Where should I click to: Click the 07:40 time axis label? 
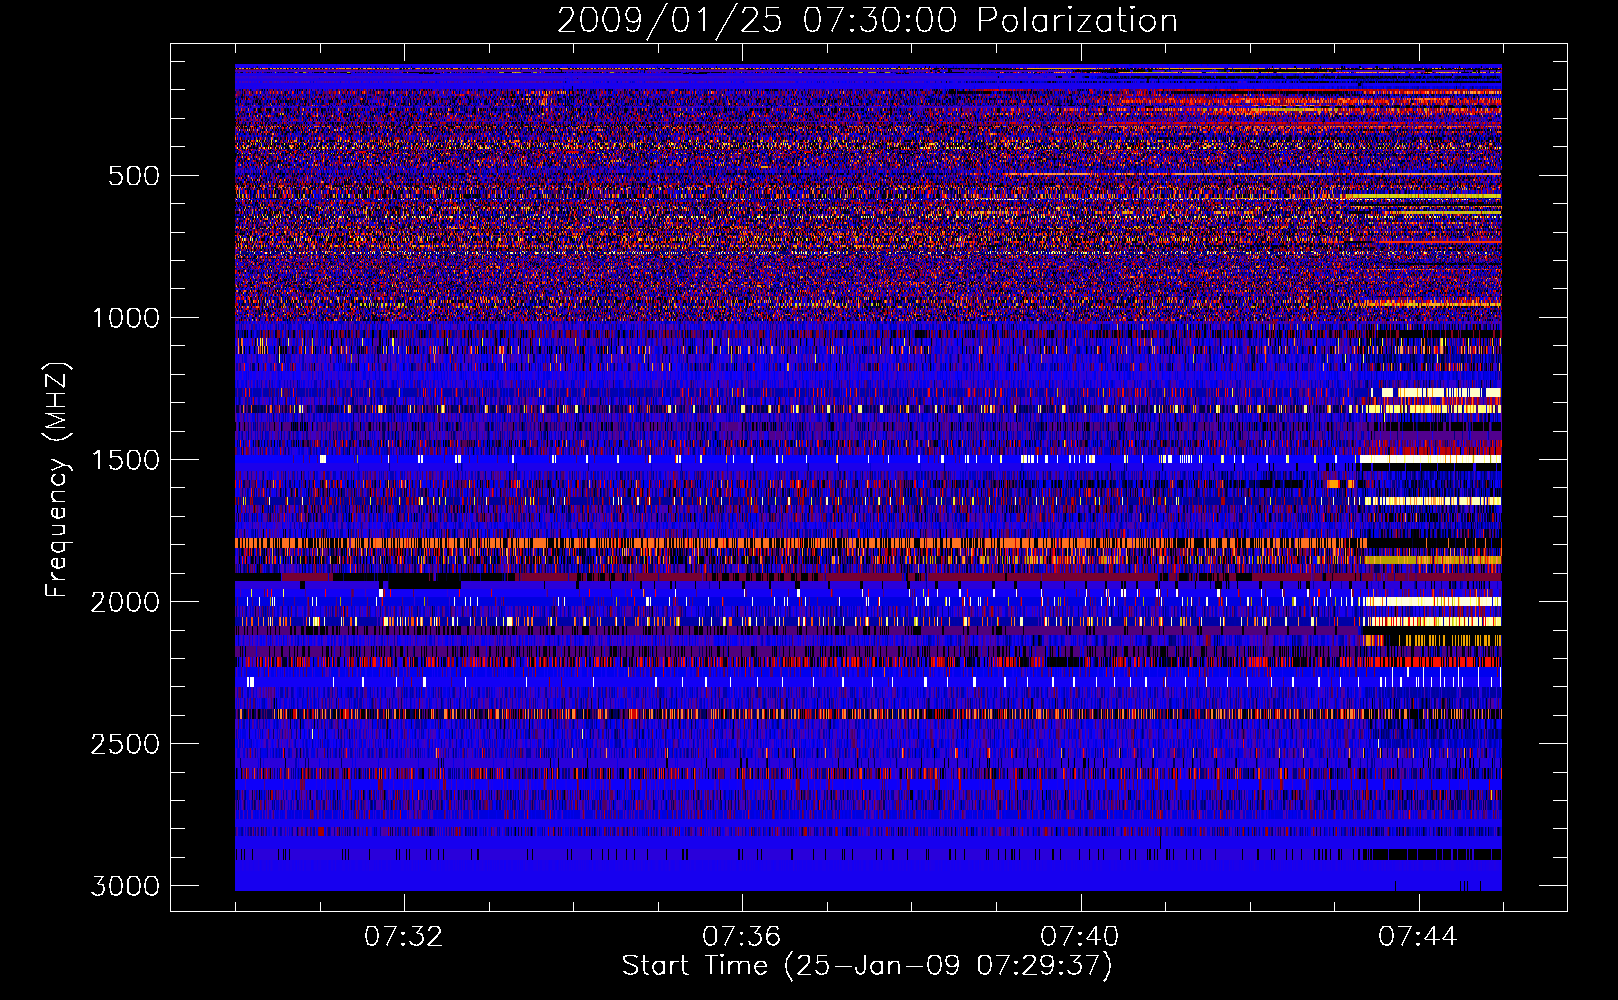click(1079, 937)
